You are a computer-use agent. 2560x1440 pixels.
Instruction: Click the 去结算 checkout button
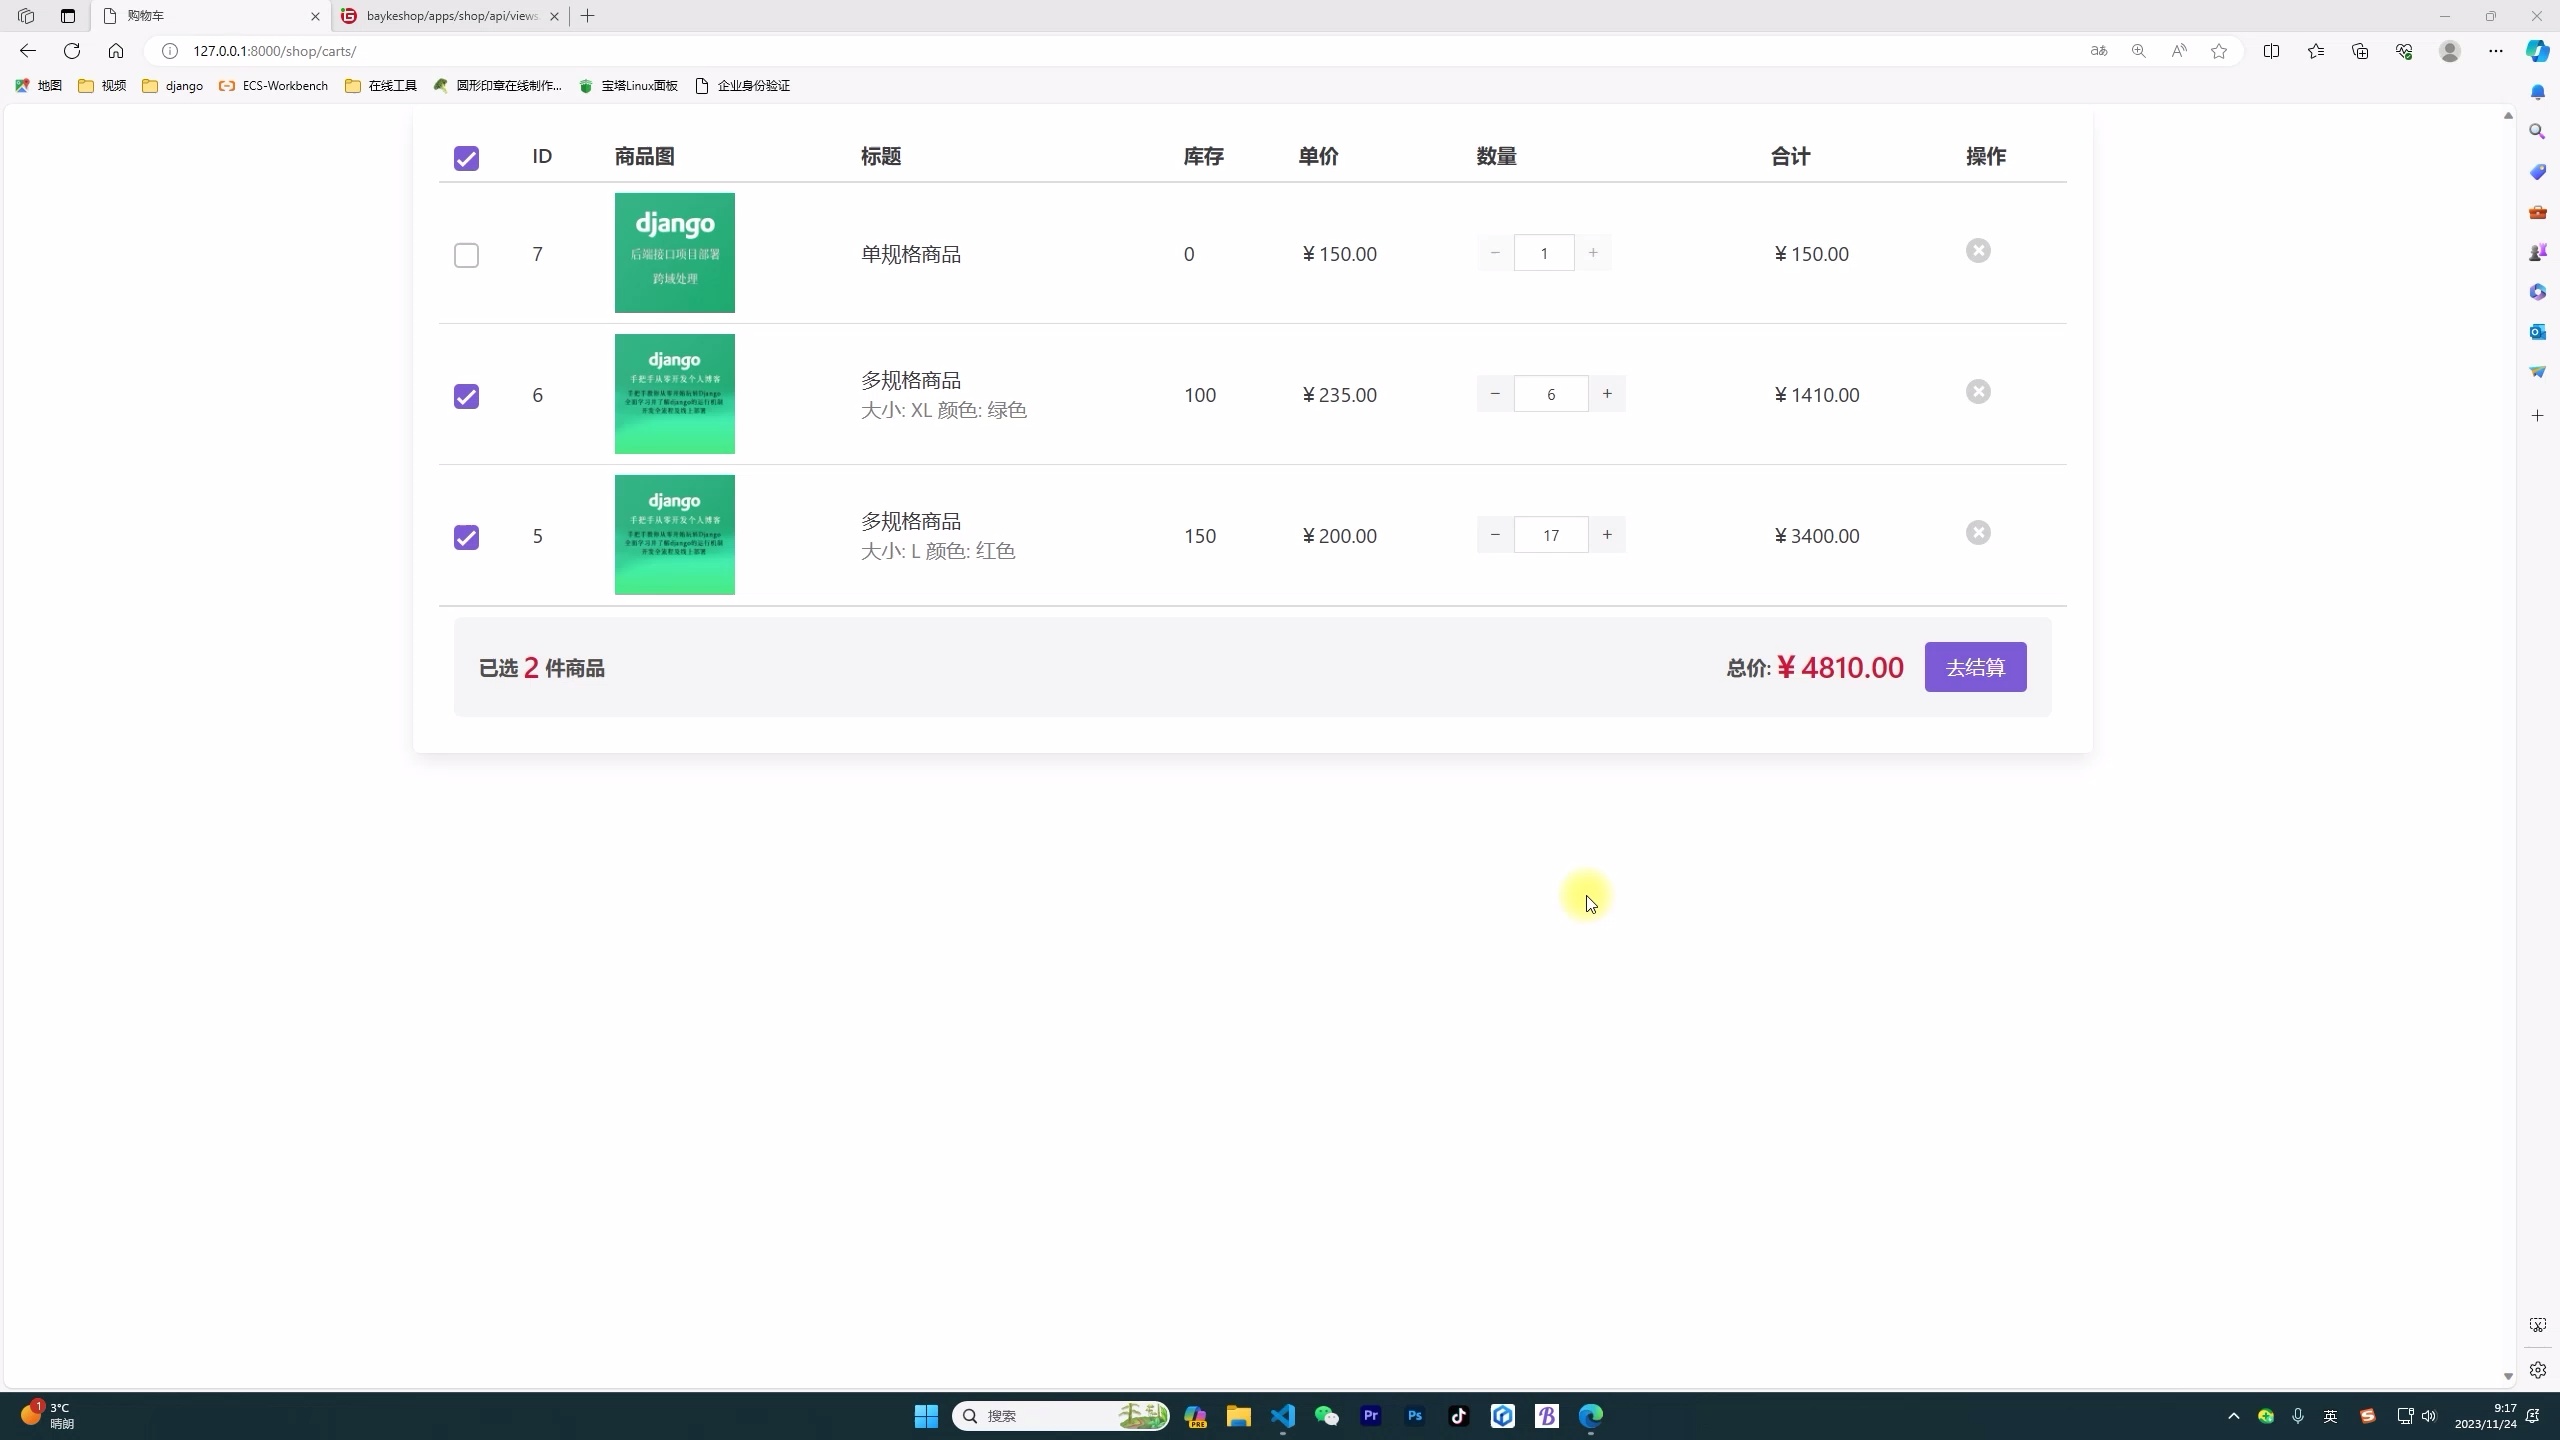[x=1974, y=667]
